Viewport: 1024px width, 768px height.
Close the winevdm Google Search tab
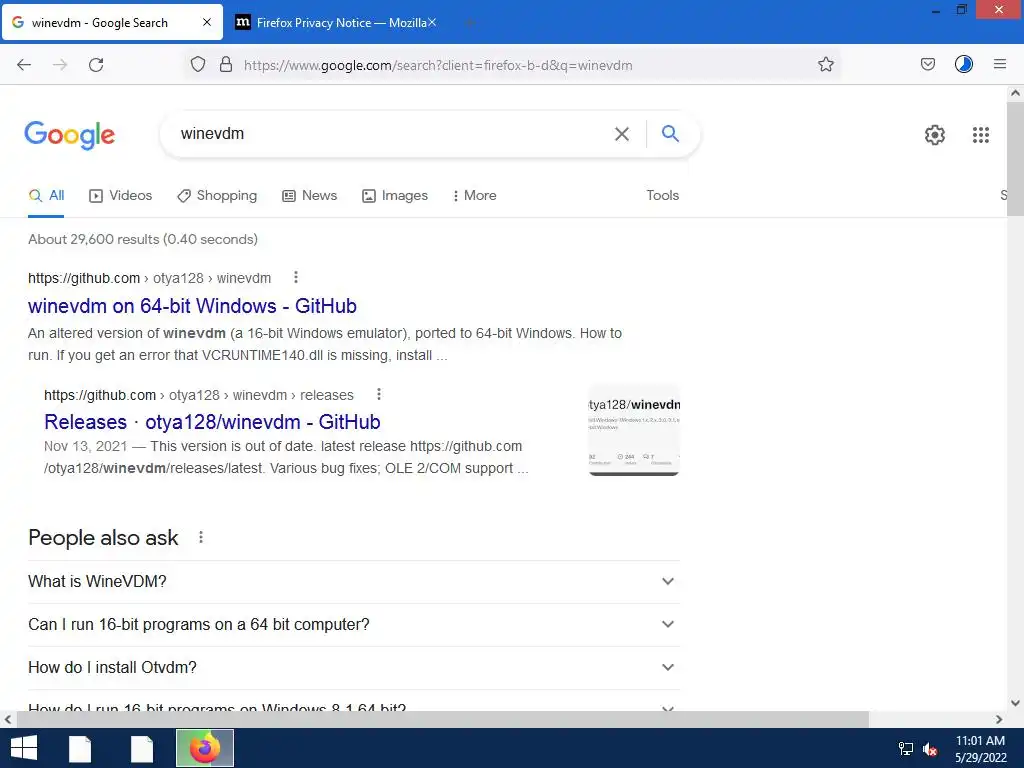tap(206, 22)
